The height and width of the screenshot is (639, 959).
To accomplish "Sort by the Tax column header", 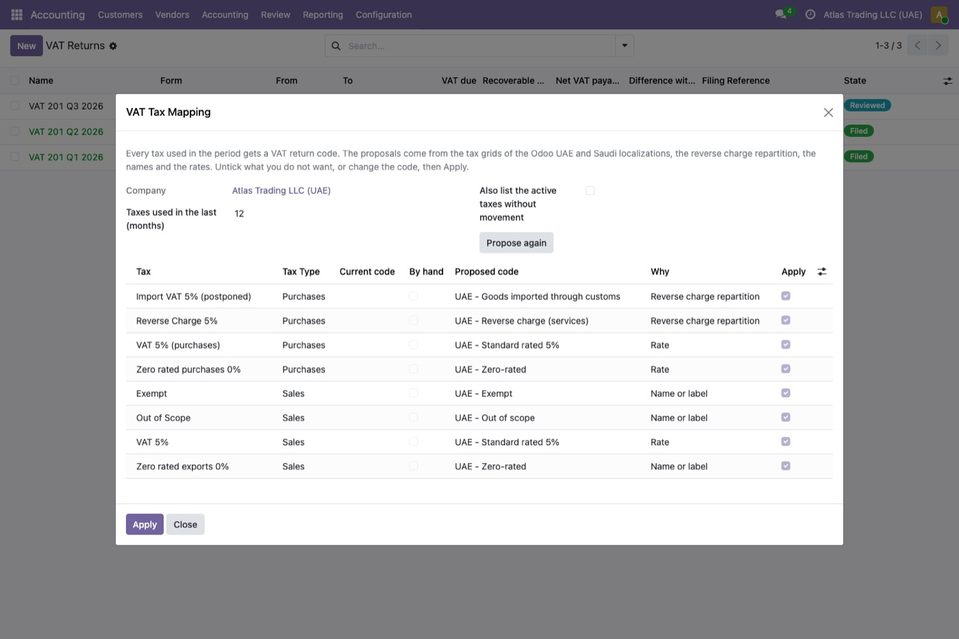I will [144, 271].
